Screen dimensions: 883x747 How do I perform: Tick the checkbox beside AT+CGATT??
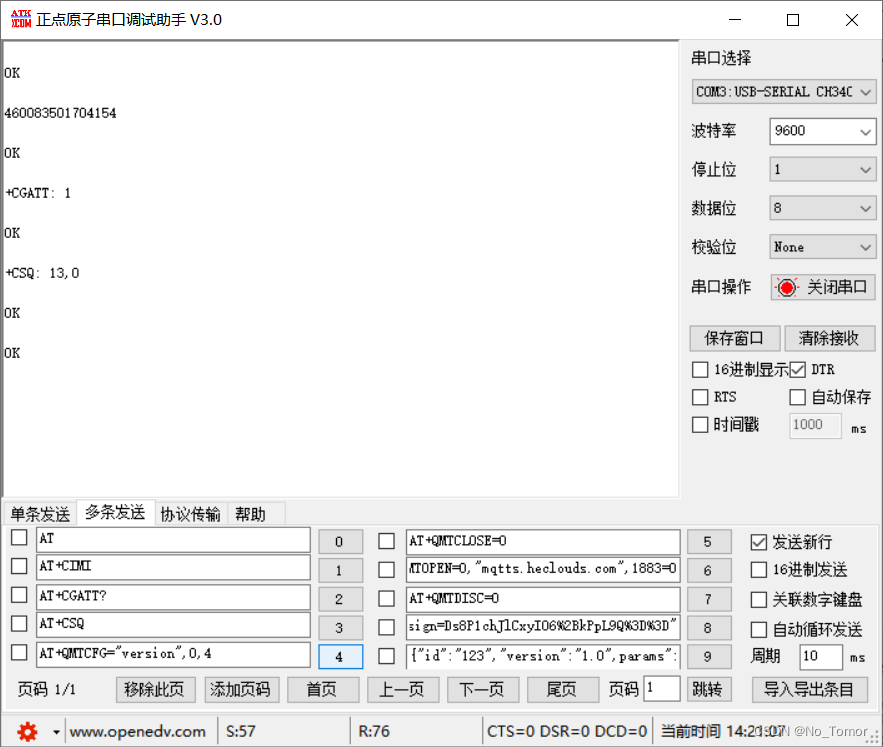coord(19,595)
